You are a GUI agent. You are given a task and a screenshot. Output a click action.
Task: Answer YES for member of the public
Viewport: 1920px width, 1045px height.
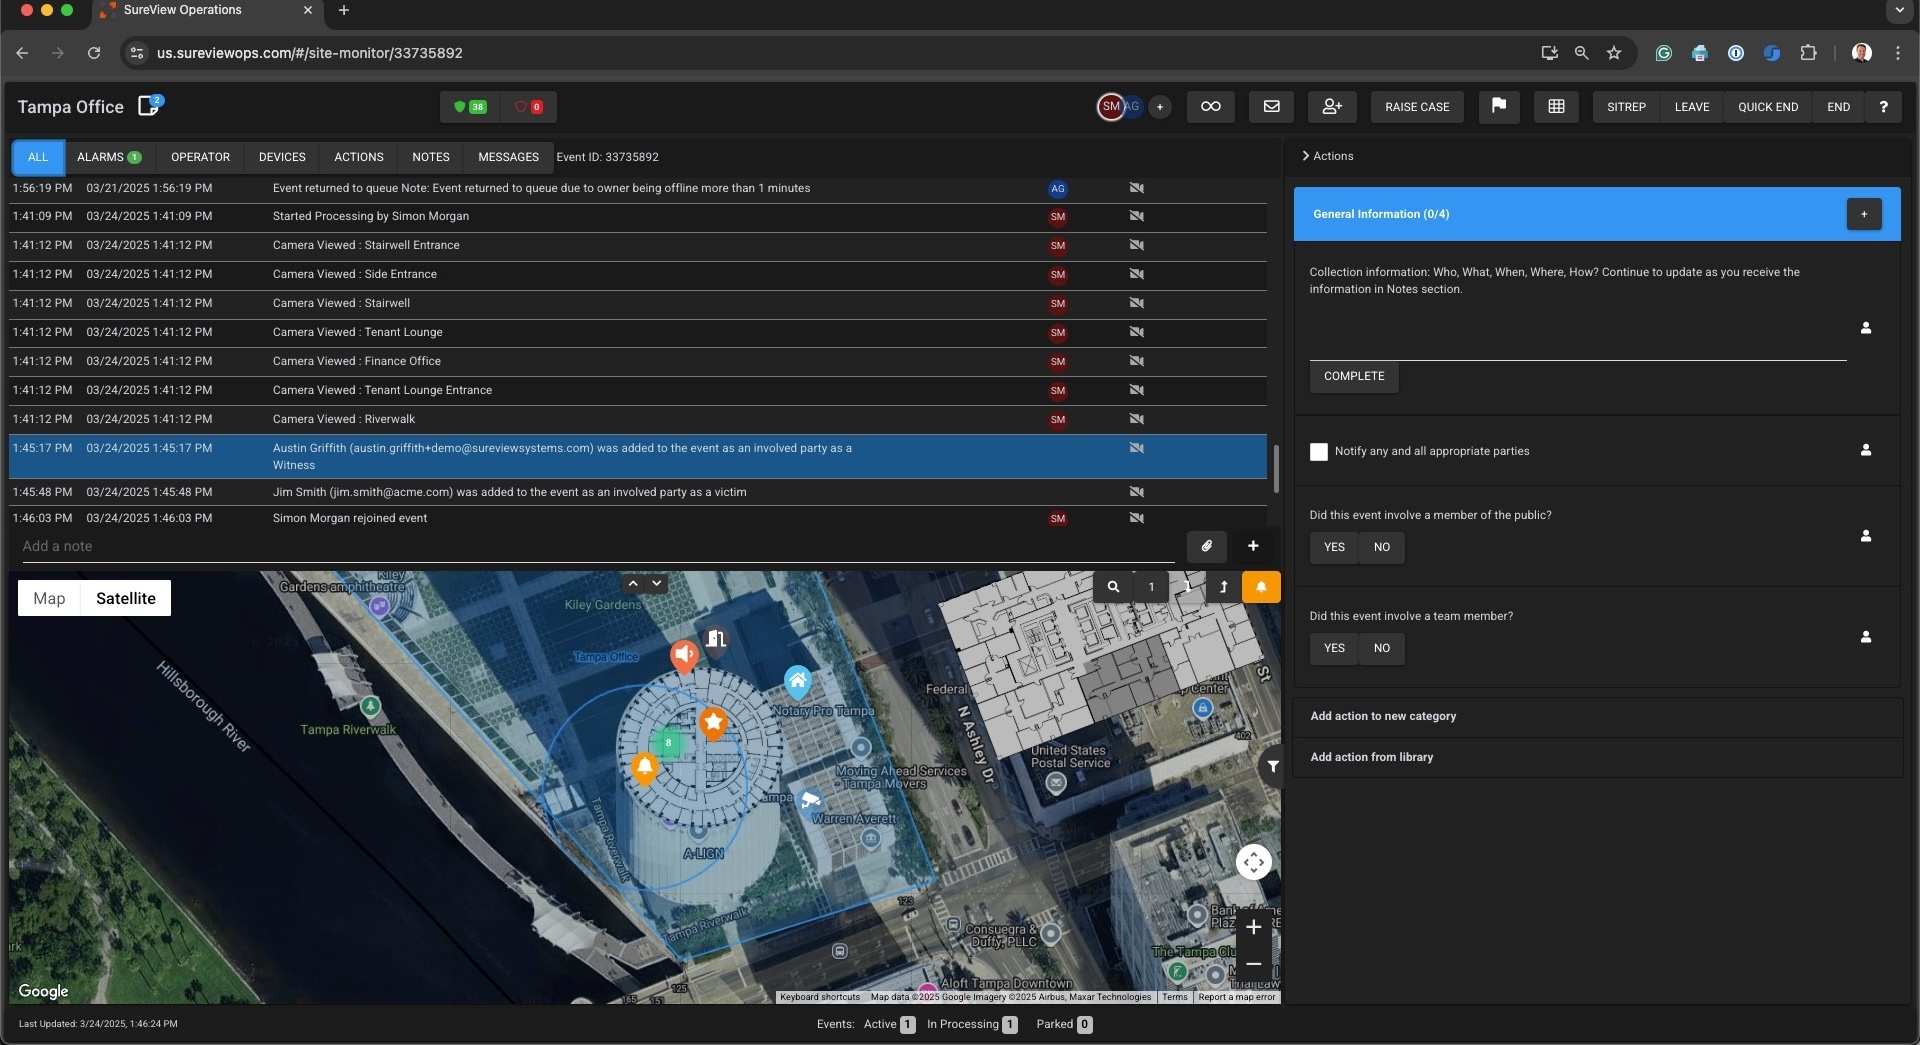point(1334,547)
